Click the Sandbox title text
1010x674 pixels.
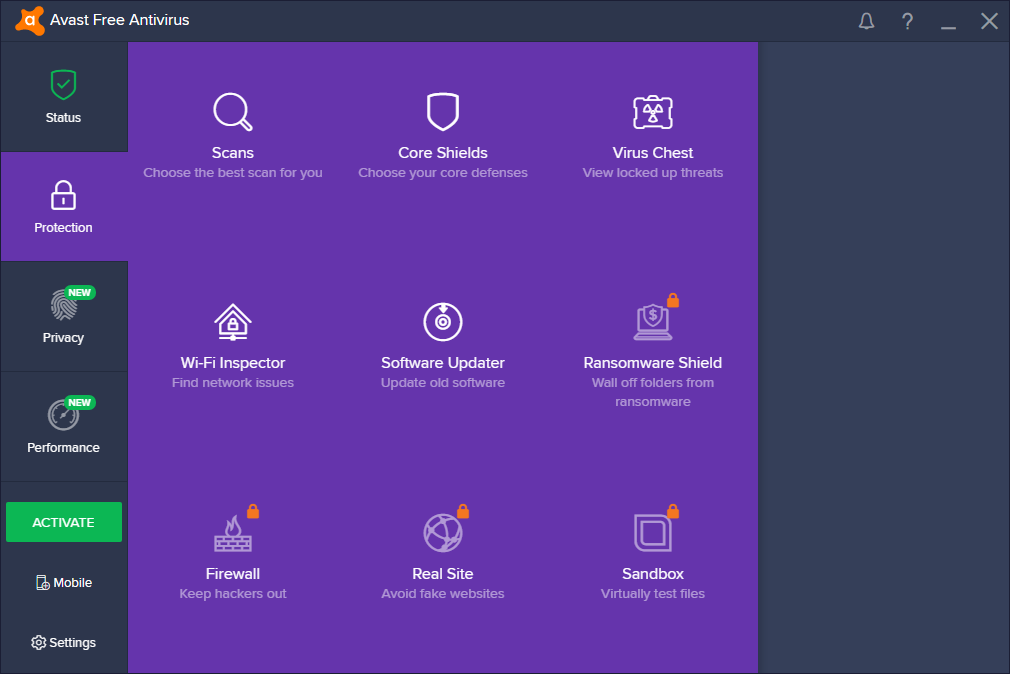coord(653,573)
